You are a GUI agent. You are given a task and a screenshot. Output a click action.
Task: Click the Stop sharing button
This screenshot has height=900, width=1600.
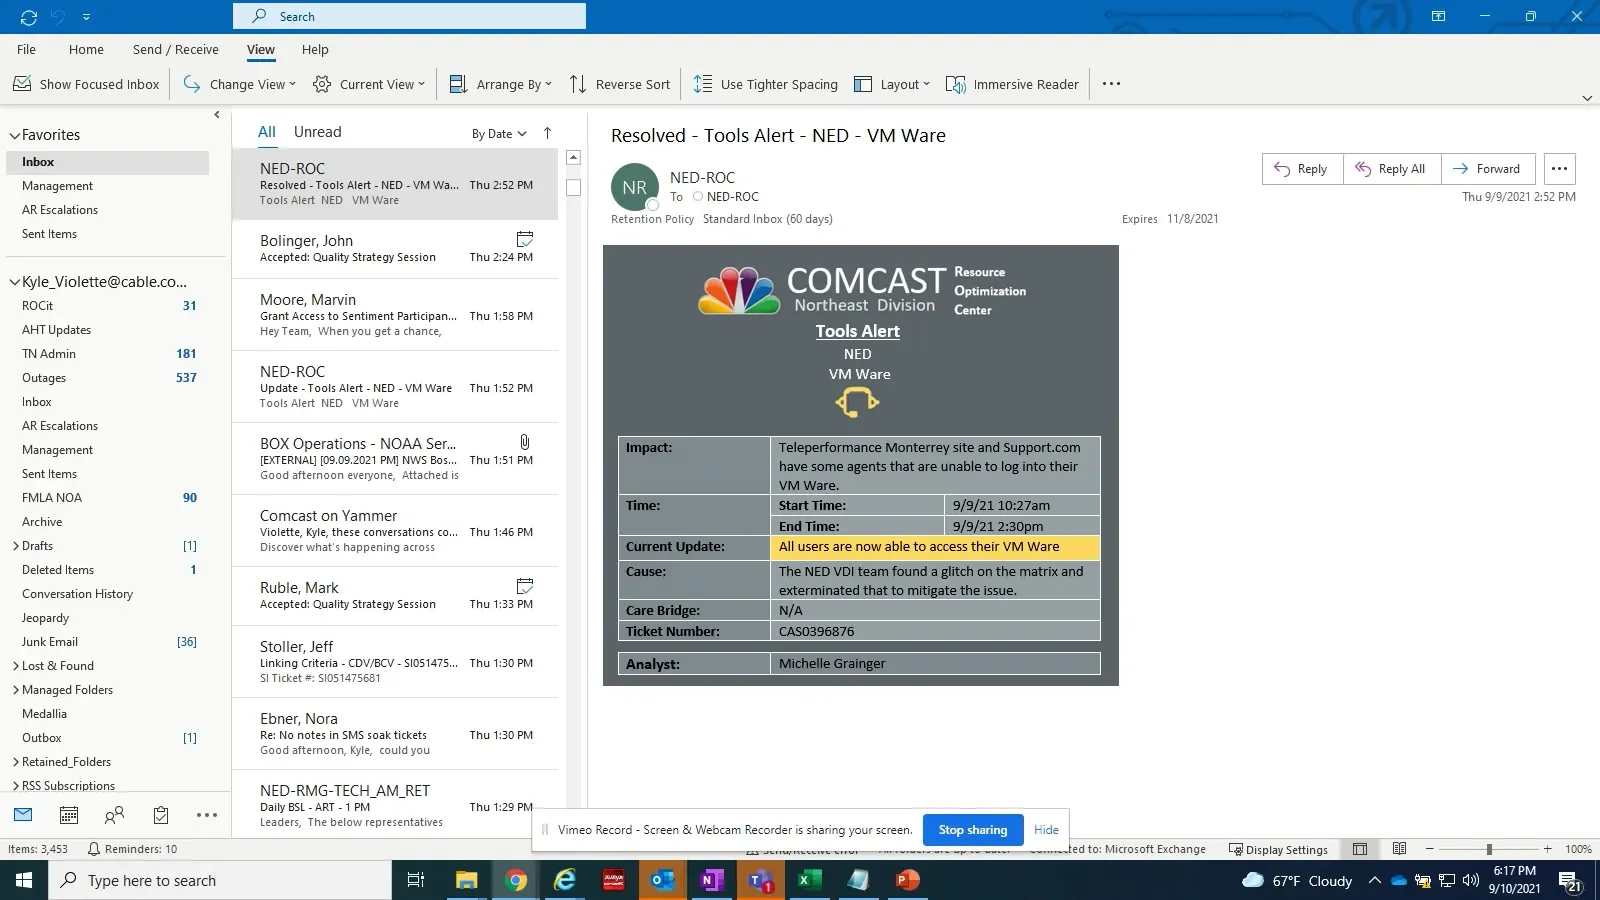[971, 829]
